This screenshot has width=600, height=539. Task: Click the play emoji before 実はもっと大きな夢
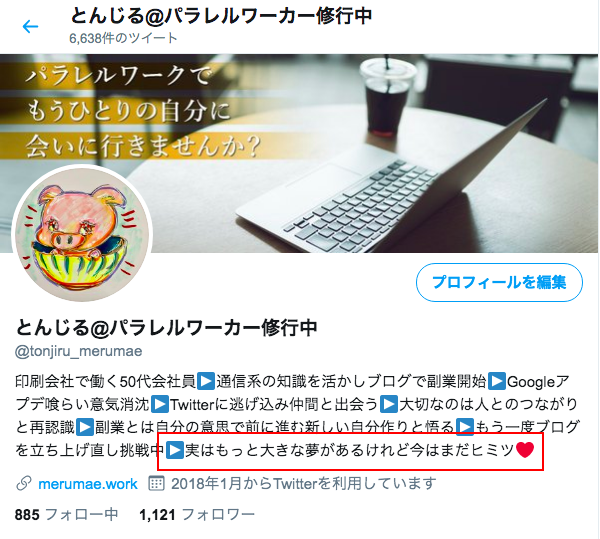coord(175,450)
